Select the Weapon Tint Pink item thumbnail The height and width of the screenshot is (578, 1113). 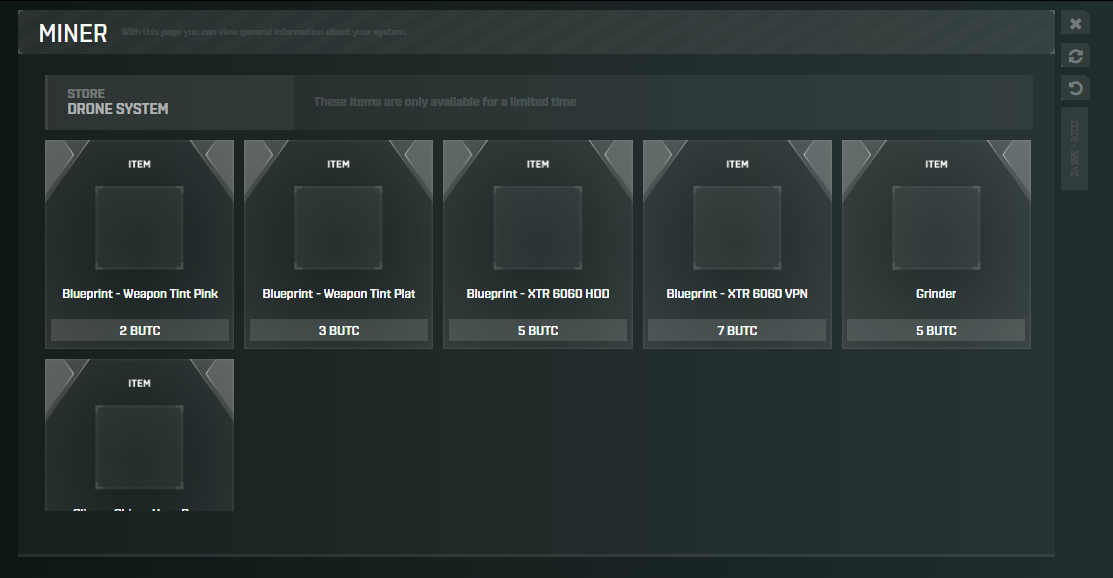pos(139,228)
